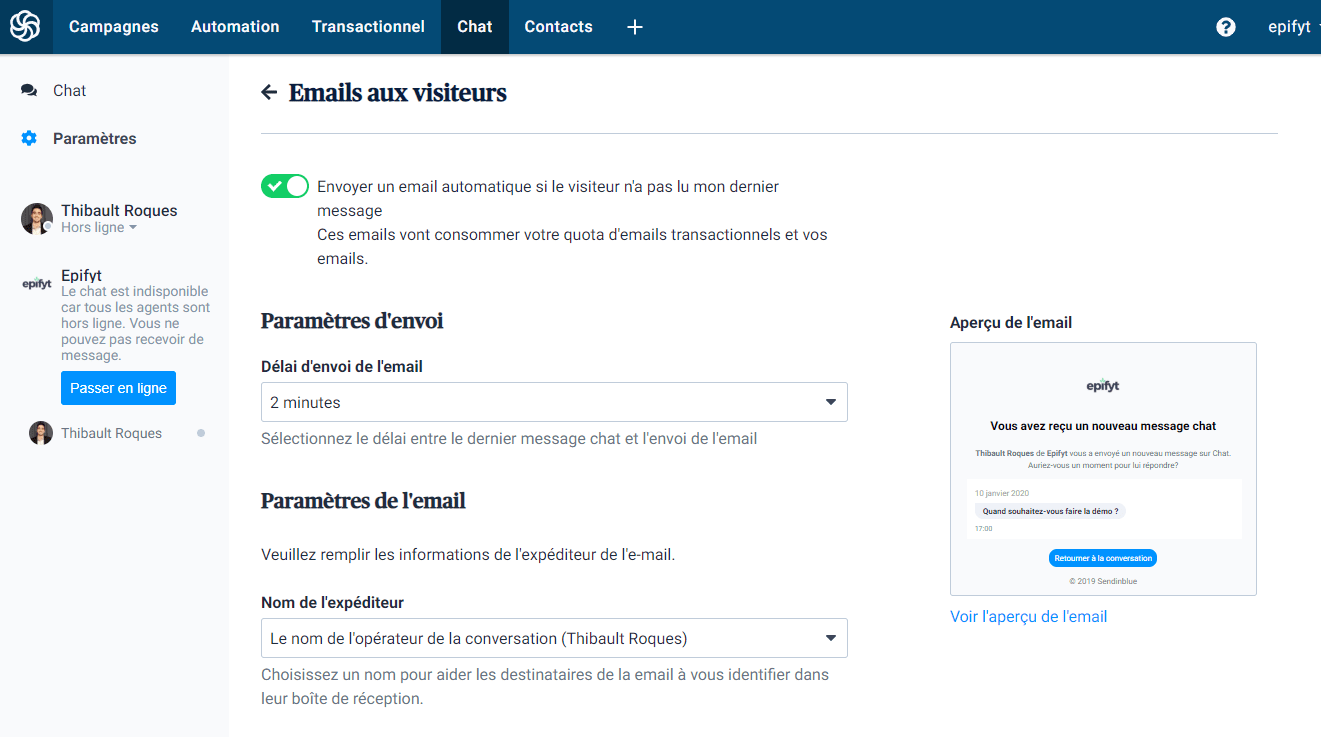
Task: Open the Hors ligne status dropdown
Action: (99, 228)
